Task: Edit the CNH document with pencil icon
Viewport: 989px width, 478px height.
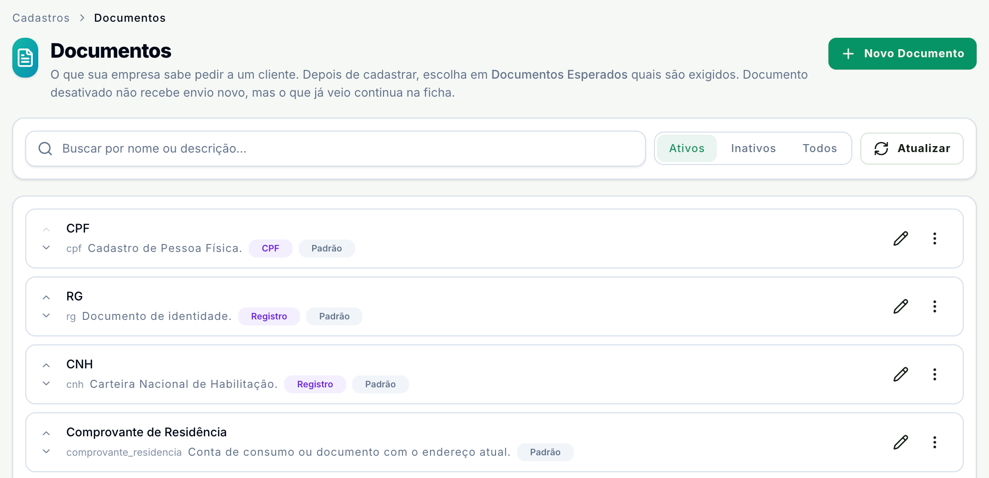Action: pyautogui.click(x=901, y=375)
